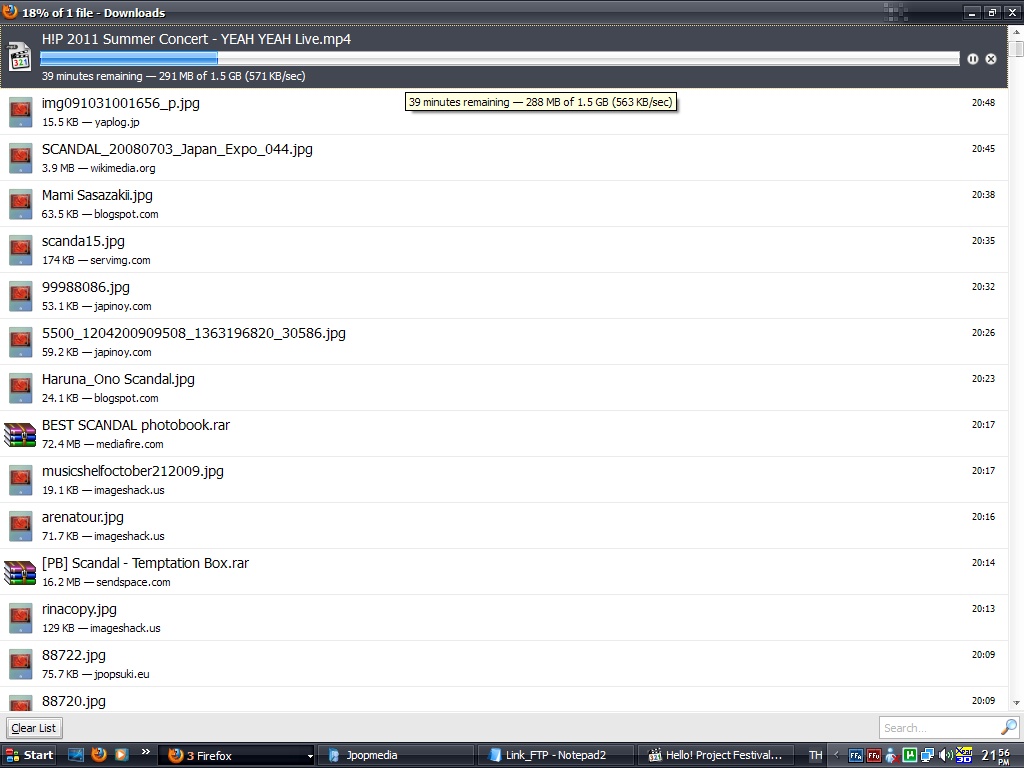Click the green H tray icon
The height and width of the screenshot is (768, 1024).
point(909,756)
